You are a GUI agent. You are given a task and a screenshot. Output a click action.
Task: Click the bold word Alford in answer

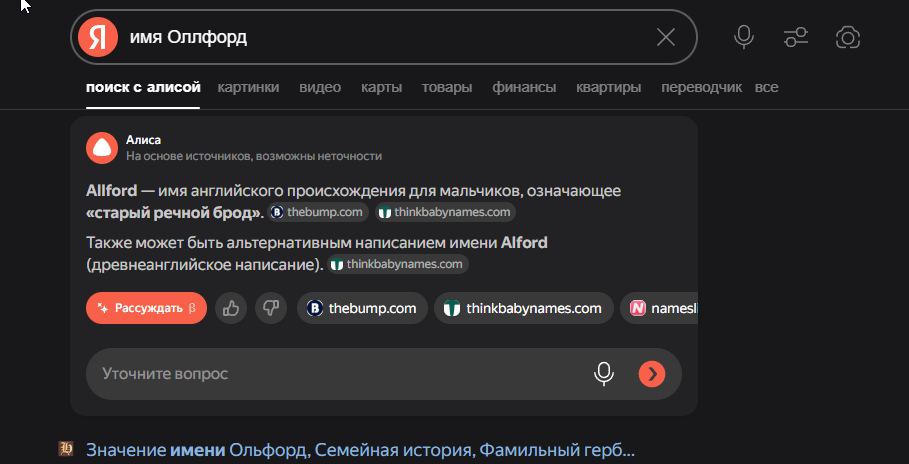click(x=524, y=242)
